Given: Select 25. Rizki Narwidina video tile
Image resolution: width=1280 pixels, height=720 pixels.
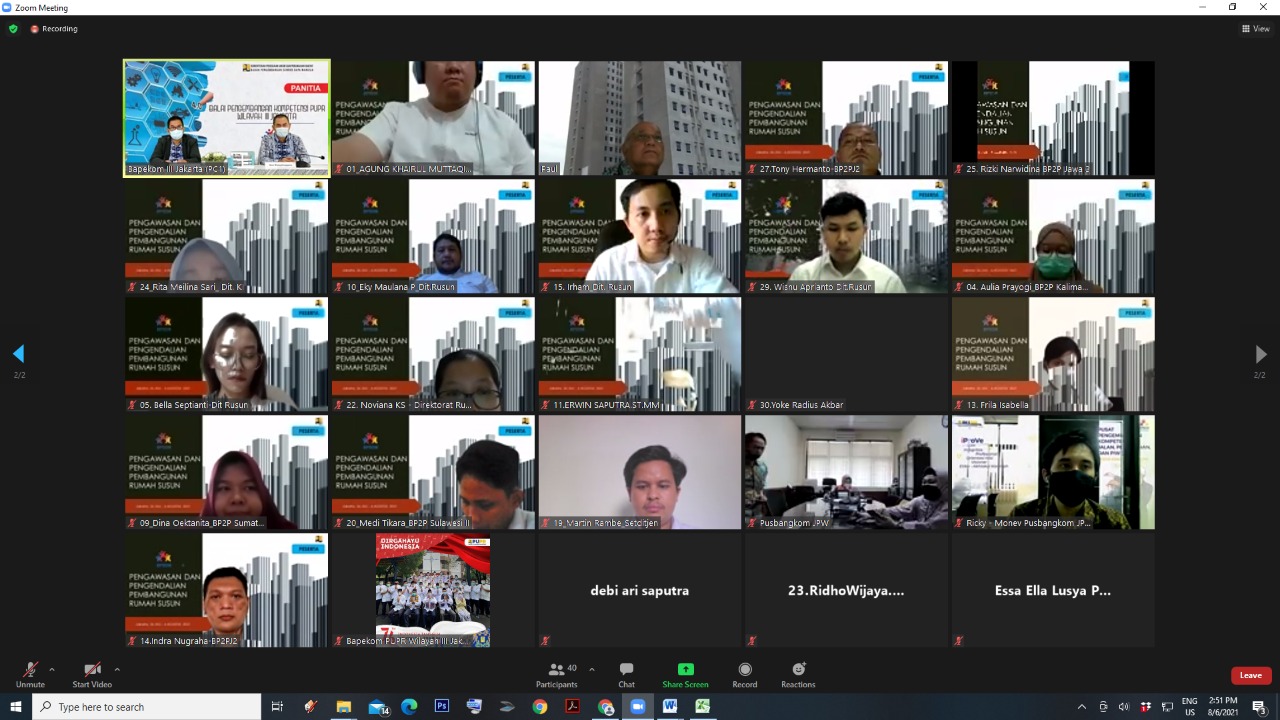Looking at the screenshot, I should pos(1054,118).
